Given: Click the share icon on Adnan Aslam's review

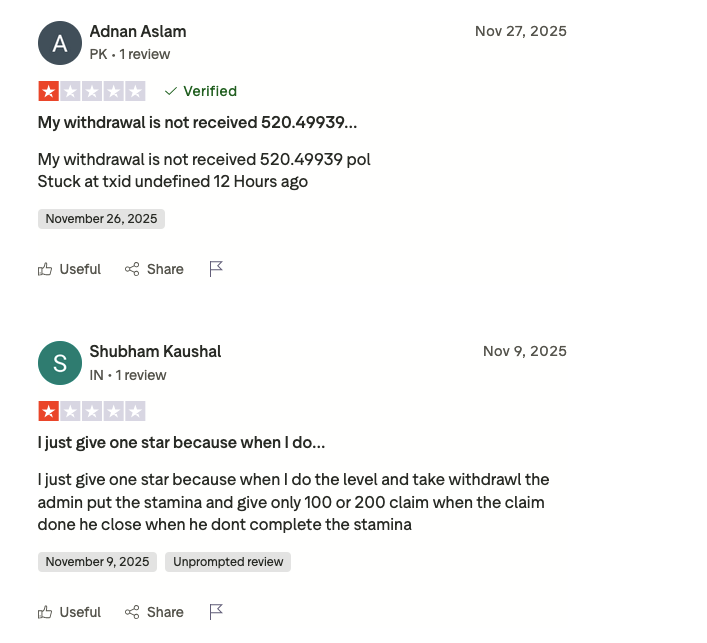Looking at the screenshot, I should click(132, 269).
